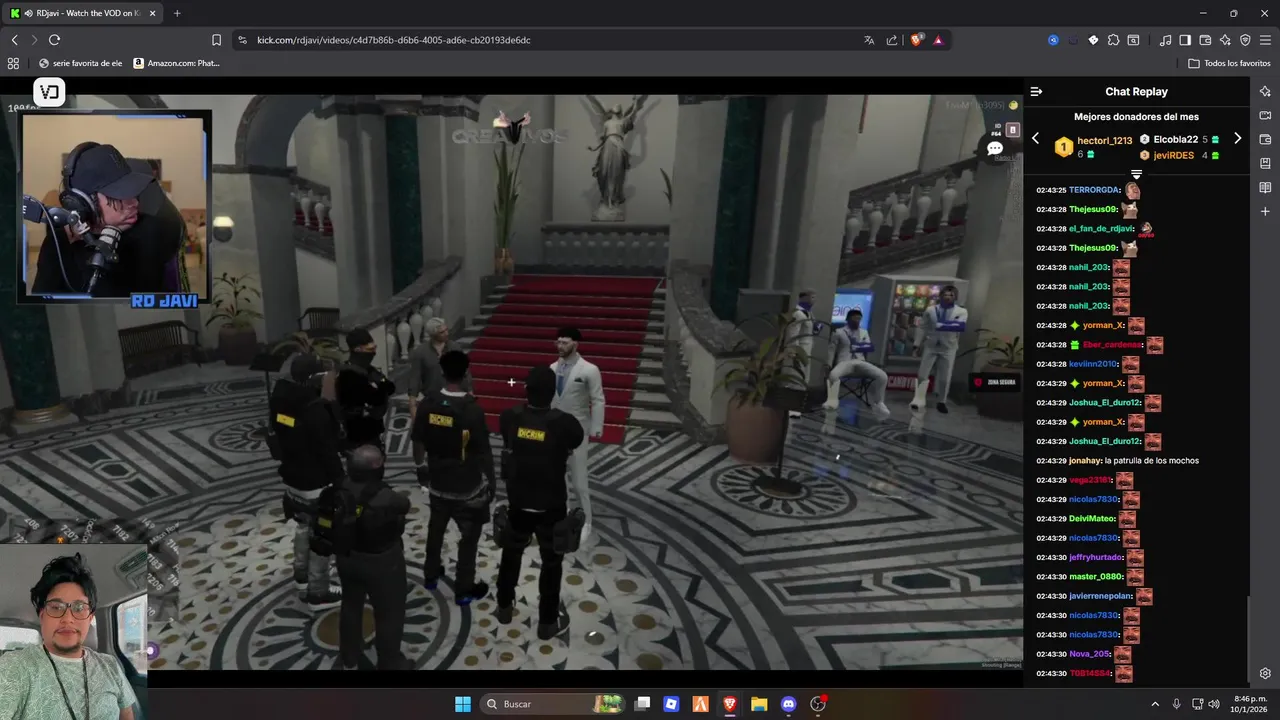This screenshot has height=720, width=1280.
Task: Click TERRORGDA username in chat
Action: [x=1094, y=190]
